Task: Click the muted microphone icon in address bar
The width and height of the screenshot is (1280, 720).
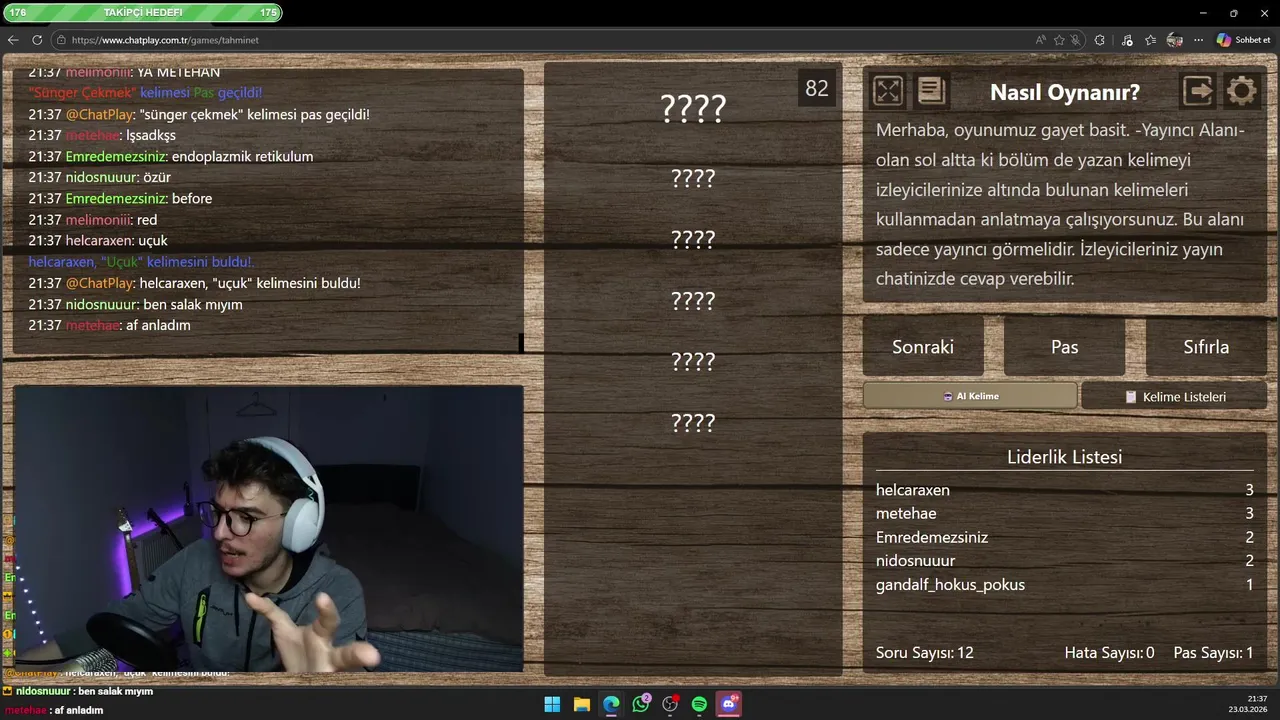Action: (x=1075, y=40)
